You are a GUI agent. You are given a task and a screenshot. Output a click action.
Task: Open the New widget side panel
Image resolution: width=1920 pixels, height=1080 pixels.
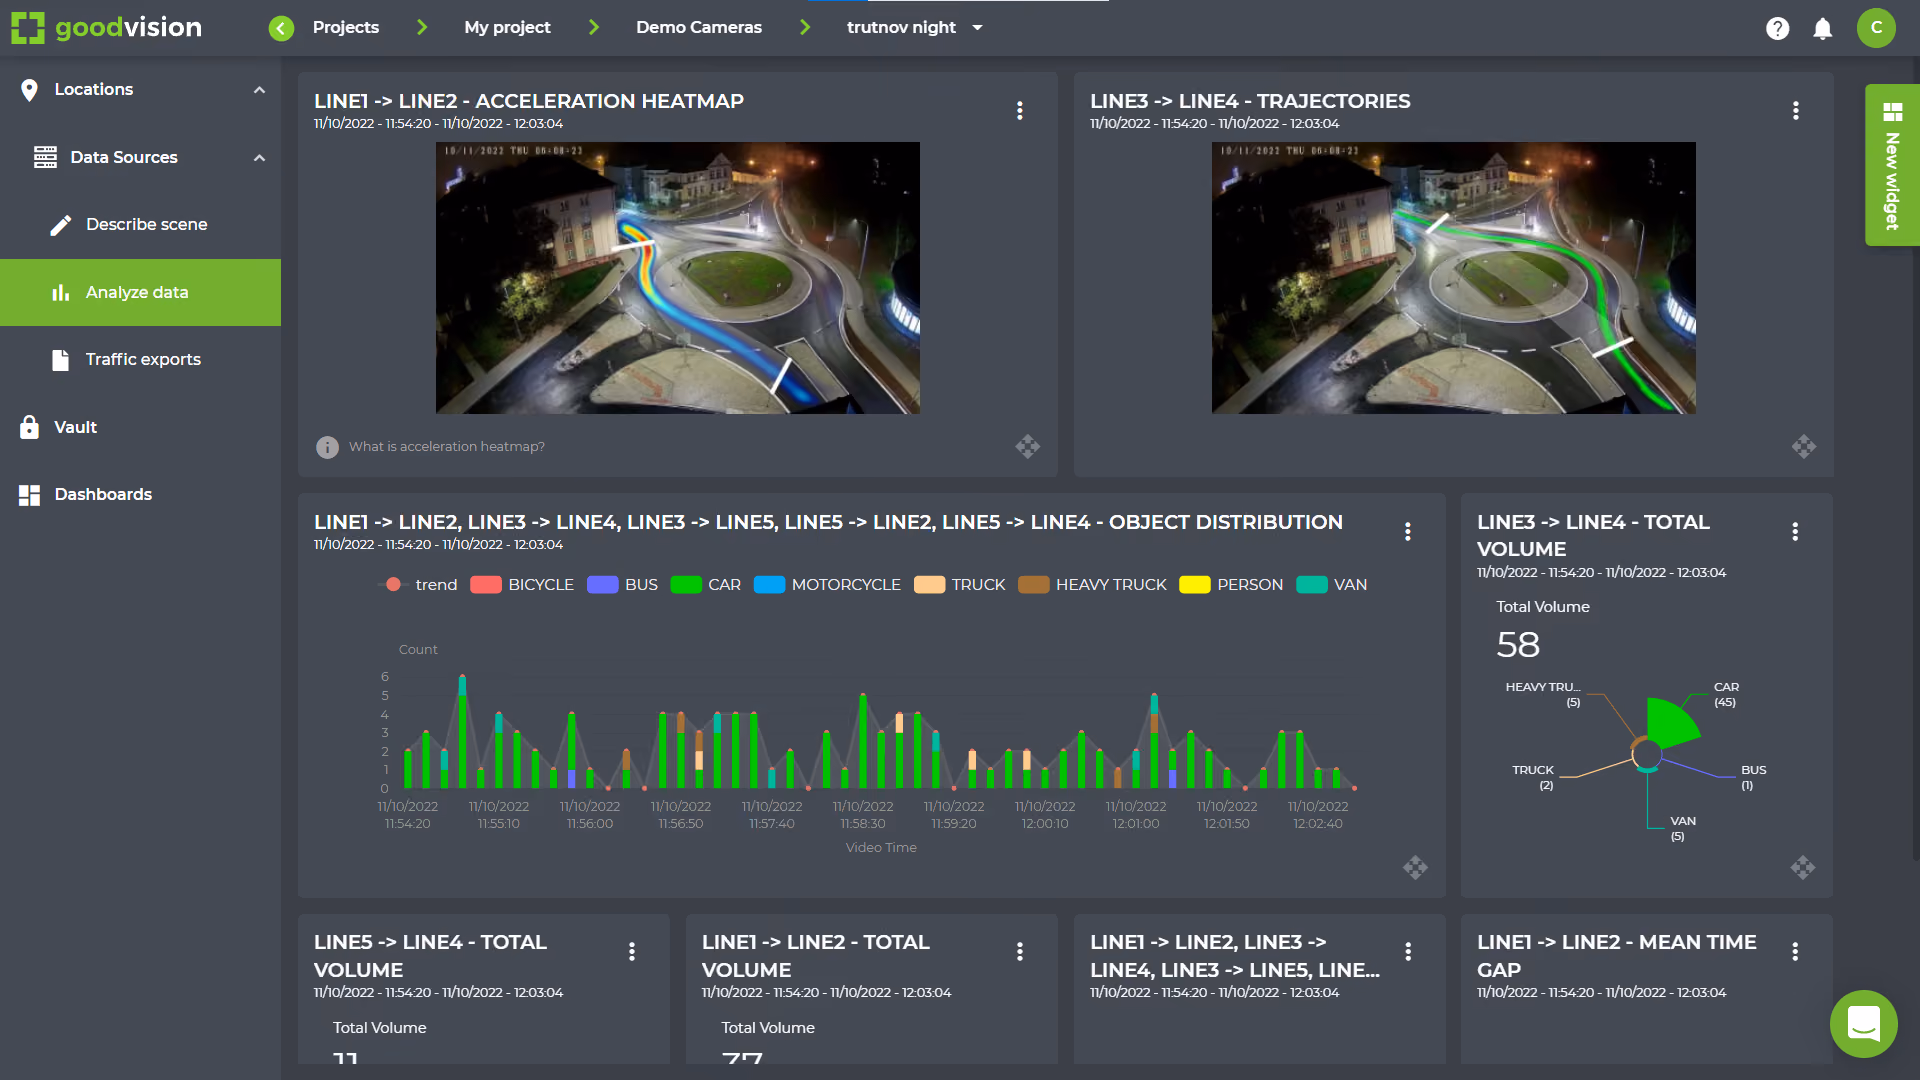point(1892,165)
